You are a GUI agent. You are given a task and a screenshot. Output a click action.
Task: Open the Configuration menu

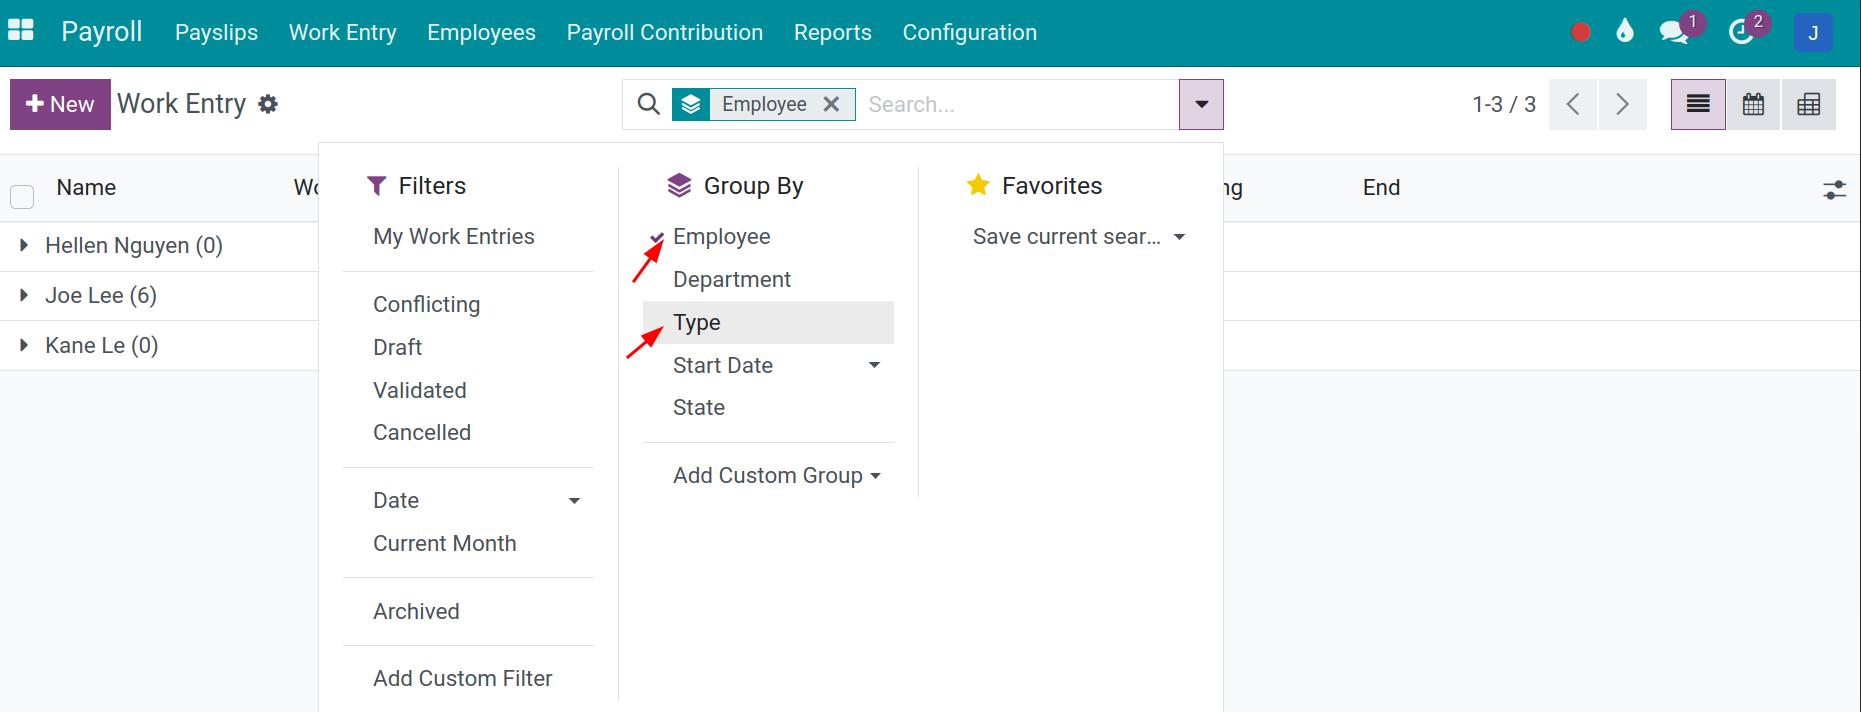tap(970, 32)
